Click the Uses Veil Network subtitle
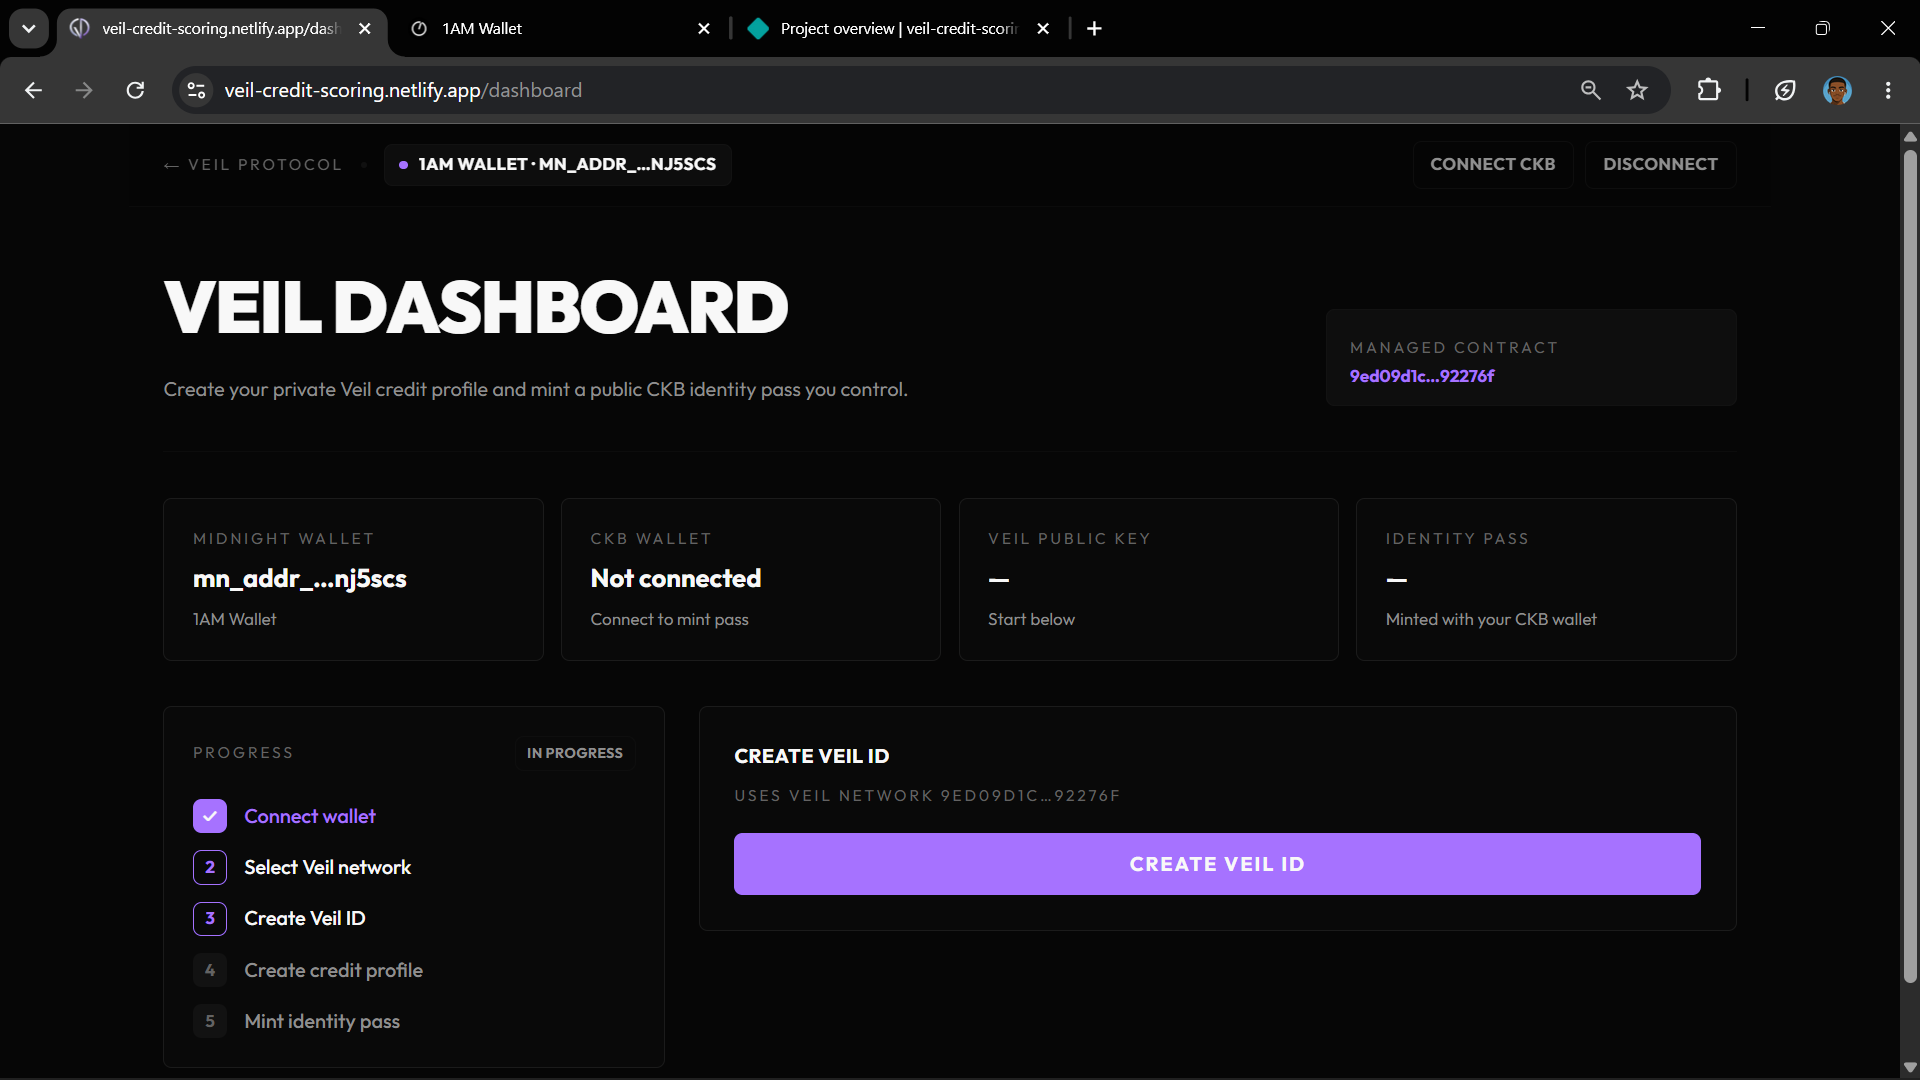This screenshot has height=1080, width=1920. [927, 796]
